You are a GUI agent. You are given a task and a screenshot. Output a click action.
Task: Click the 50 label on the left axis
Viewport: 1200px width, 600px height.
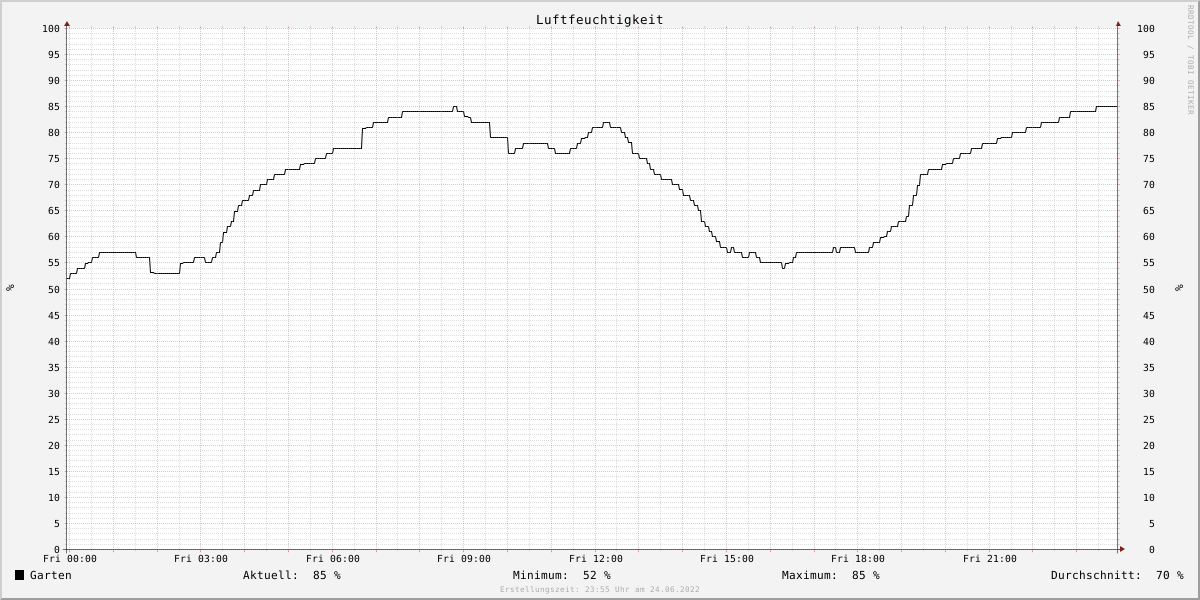pos(54,290)
